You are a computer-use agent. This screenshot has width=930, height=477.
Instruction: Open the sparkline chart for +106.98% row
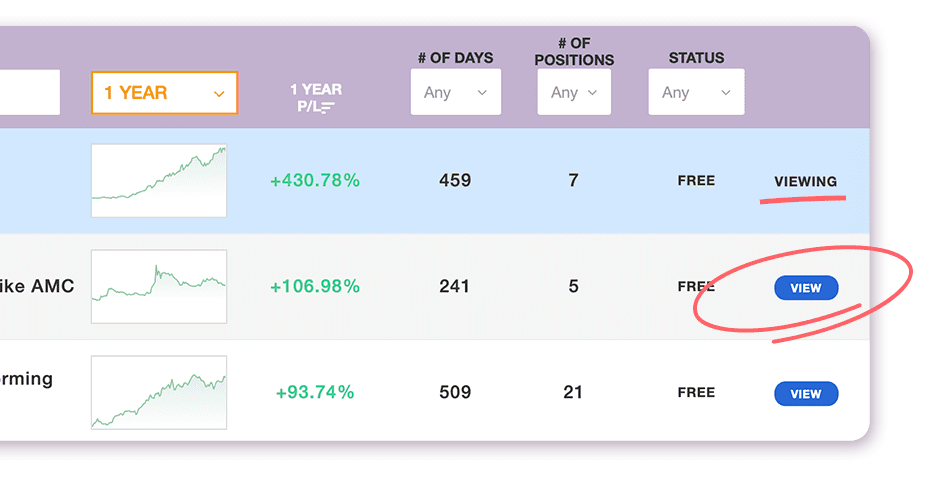point(159,287)
